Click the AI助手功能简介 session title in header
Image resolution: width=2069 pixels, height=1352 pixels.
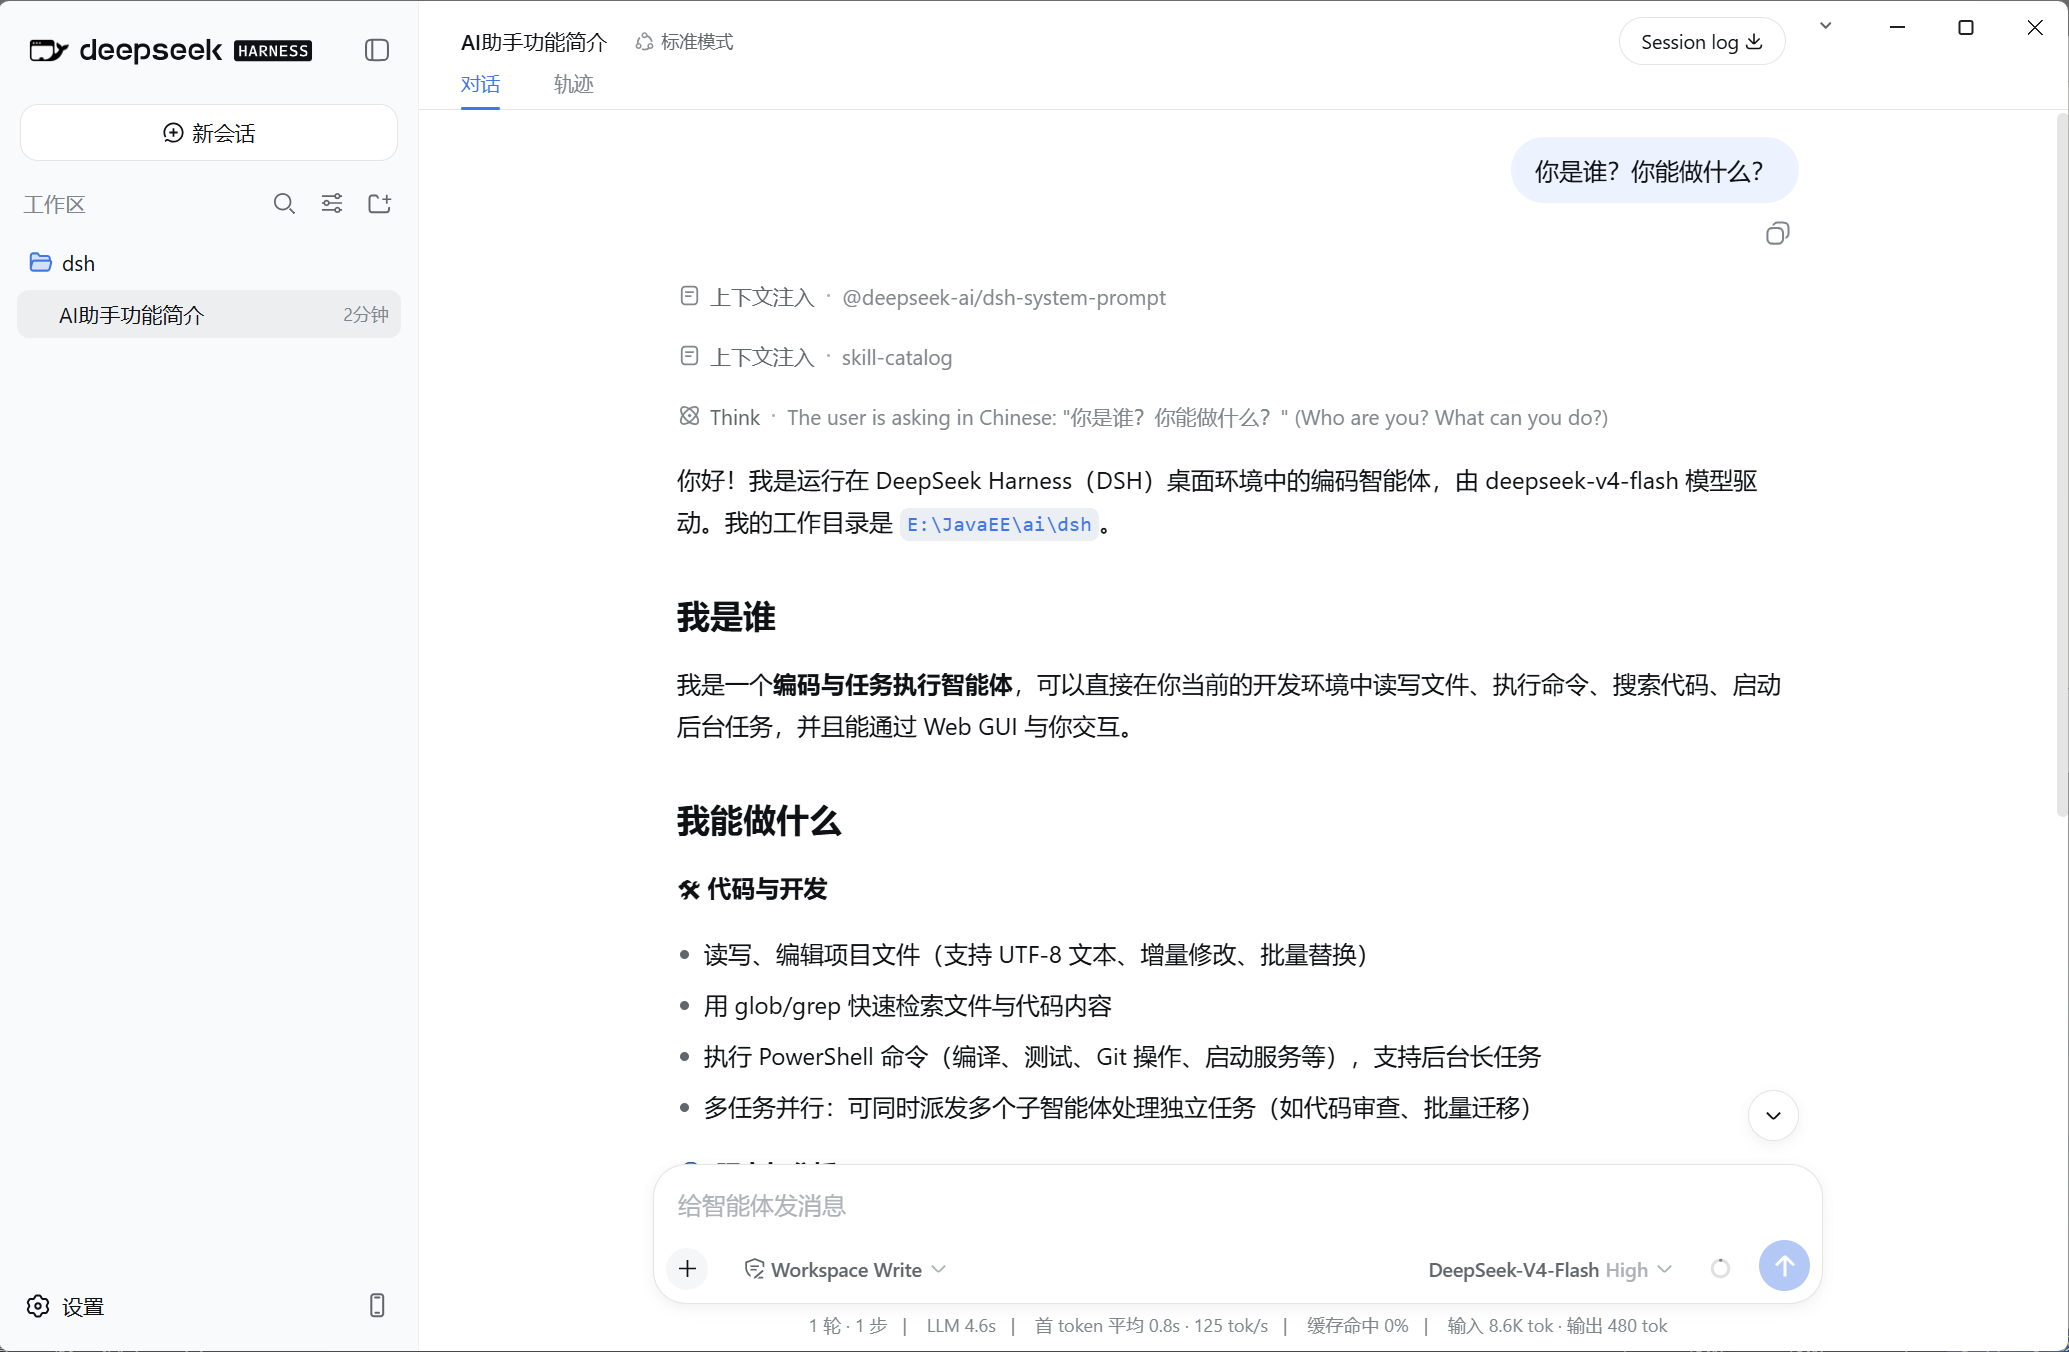point(534,42)
